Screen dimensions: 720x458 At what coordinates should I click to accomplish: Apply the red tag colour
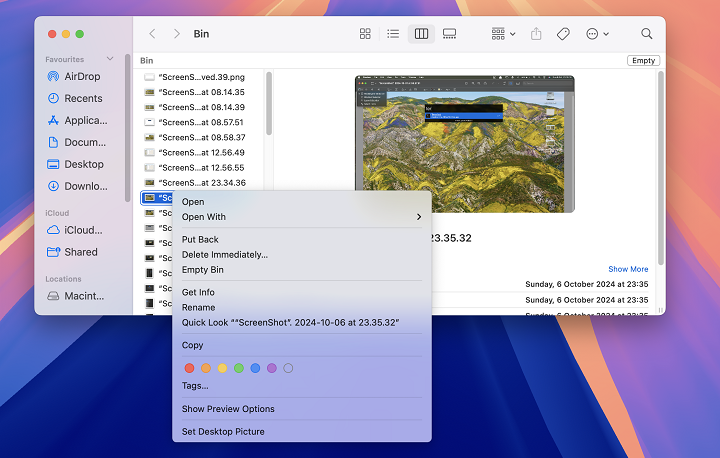189,368
